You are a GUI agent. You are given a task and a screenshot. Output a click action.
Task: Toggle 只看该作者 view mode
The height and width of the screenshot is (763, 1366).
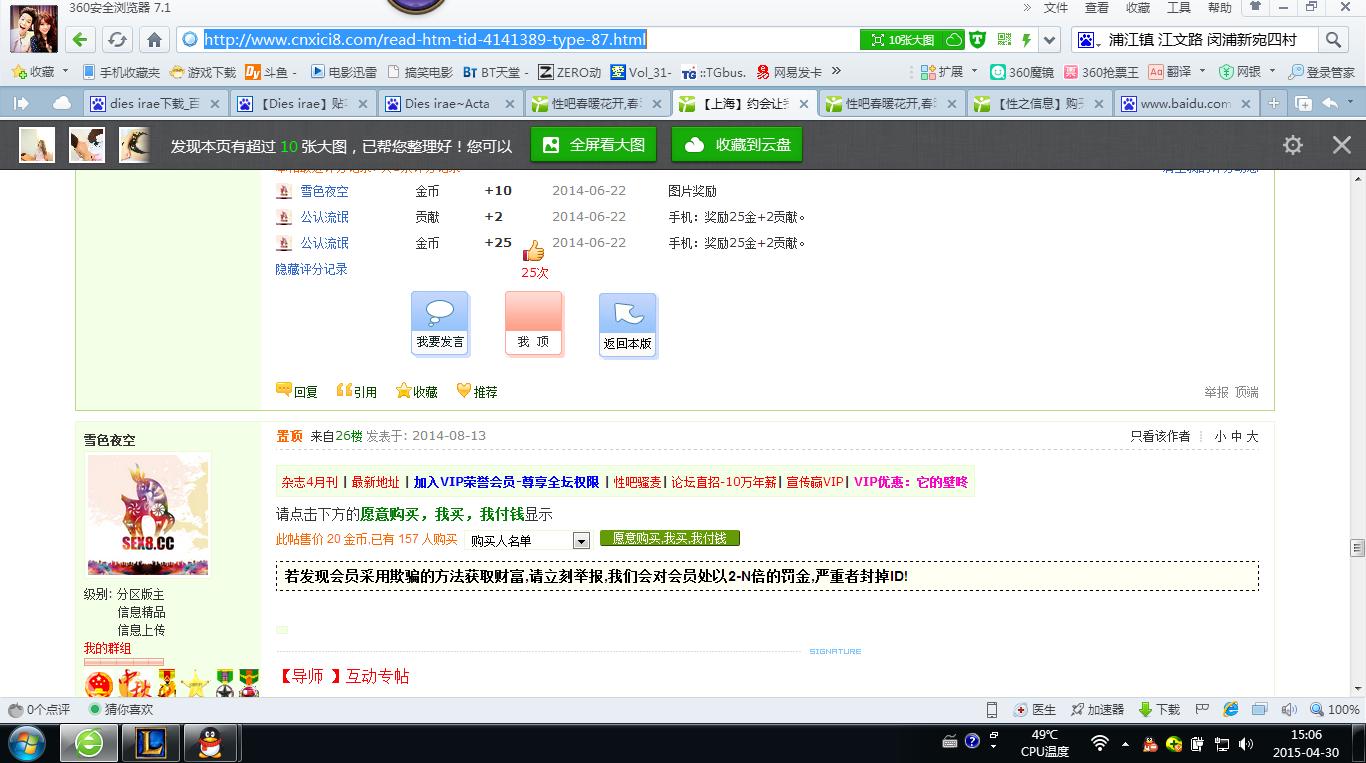point(1160,437)
